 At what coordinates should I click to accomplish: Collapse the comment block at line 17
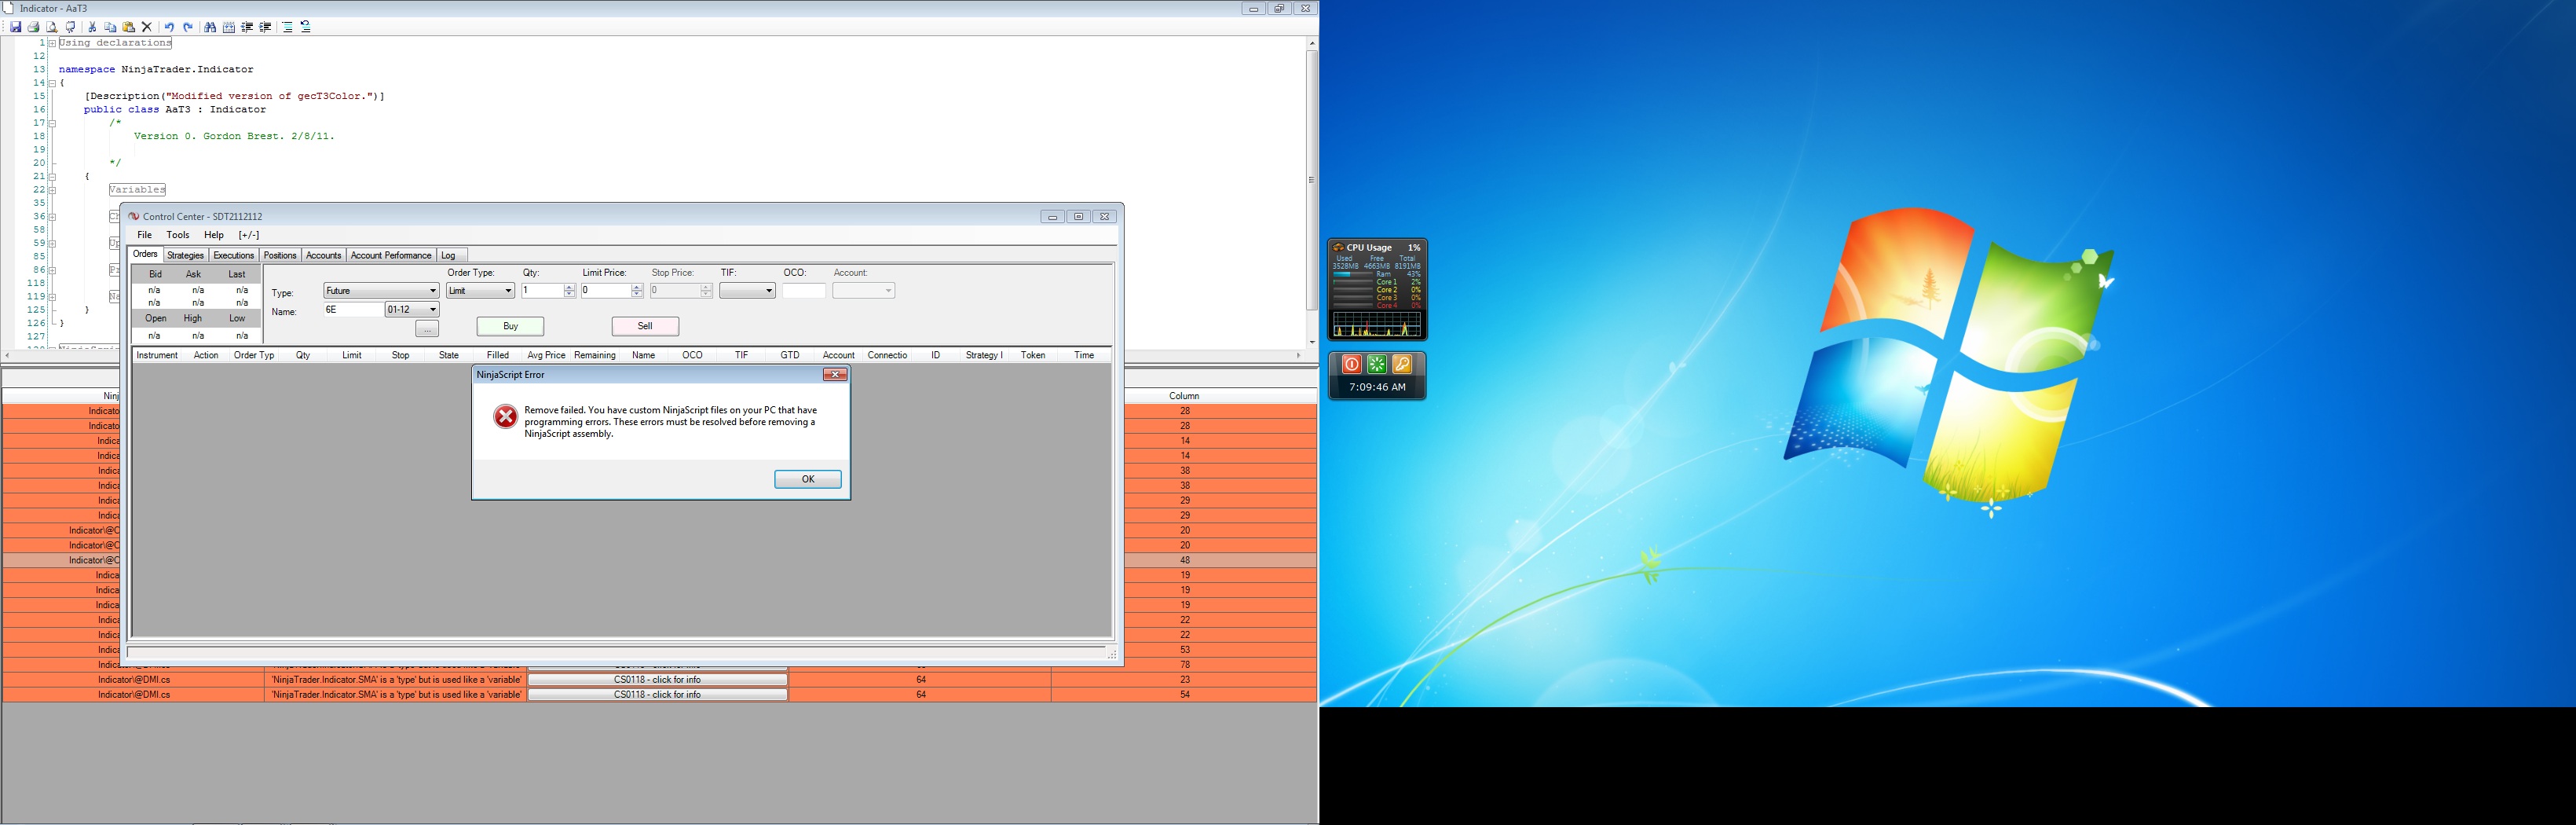tap(52, 123)
